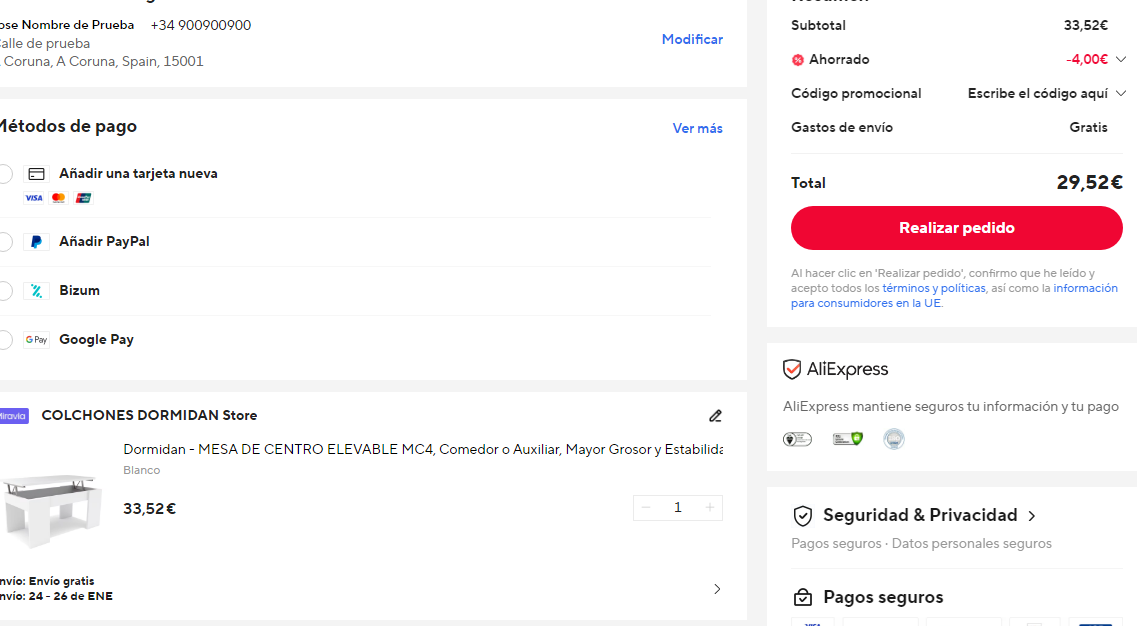Image resolution: width=1137 pixels, height=626 pixels.
Task: Click the total amount 29,52€
Action: (x=1089, y=182)
